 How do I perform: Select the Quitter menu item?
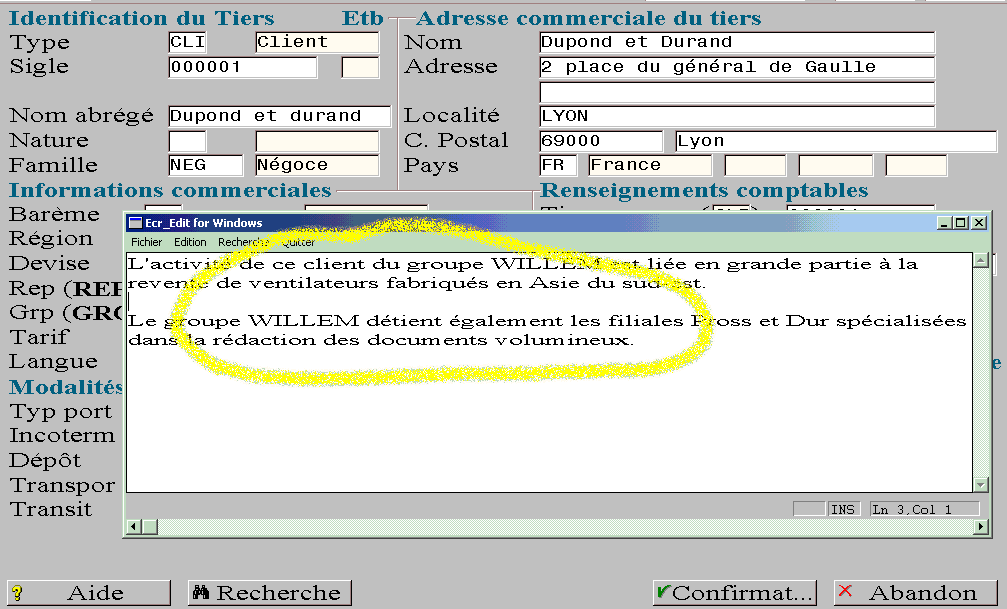pos(299,242)
